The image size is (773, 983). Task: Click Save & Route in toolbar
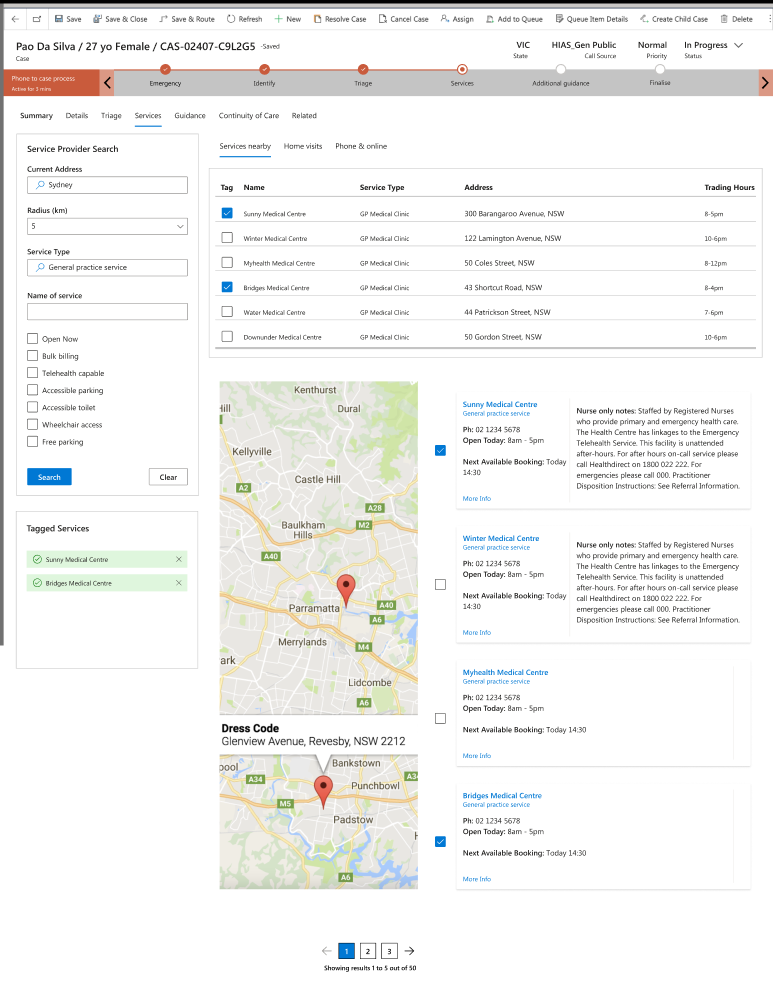point(186,19)
